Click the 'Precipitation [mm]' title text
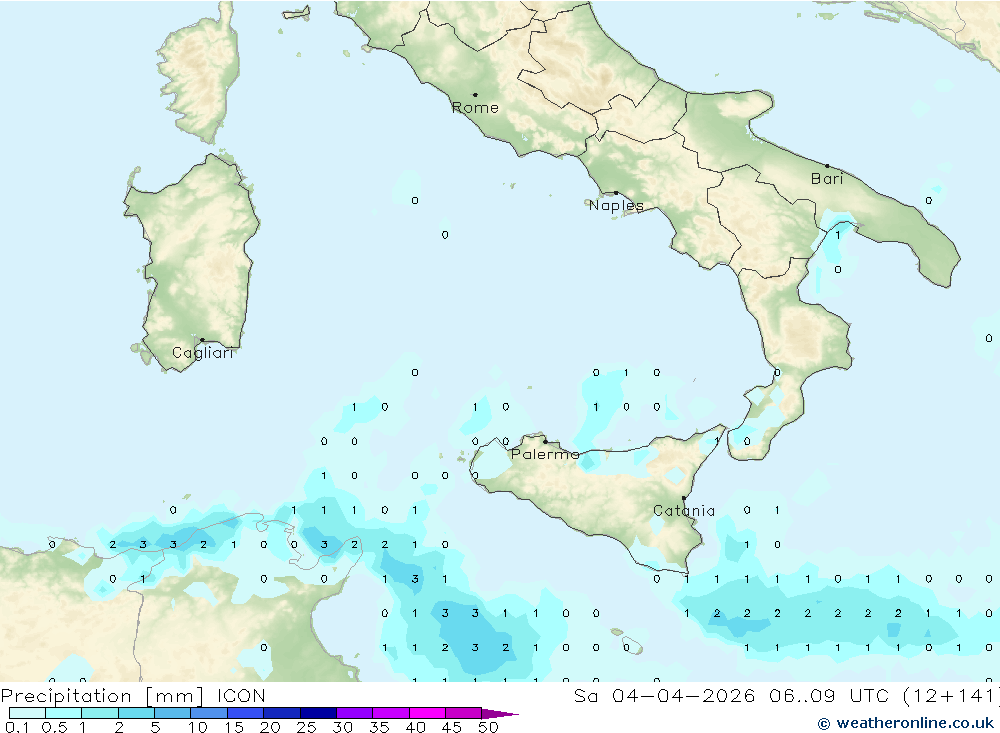Image resolution: width=1000 pixels, height=733 pixels. tap(102, 696)
